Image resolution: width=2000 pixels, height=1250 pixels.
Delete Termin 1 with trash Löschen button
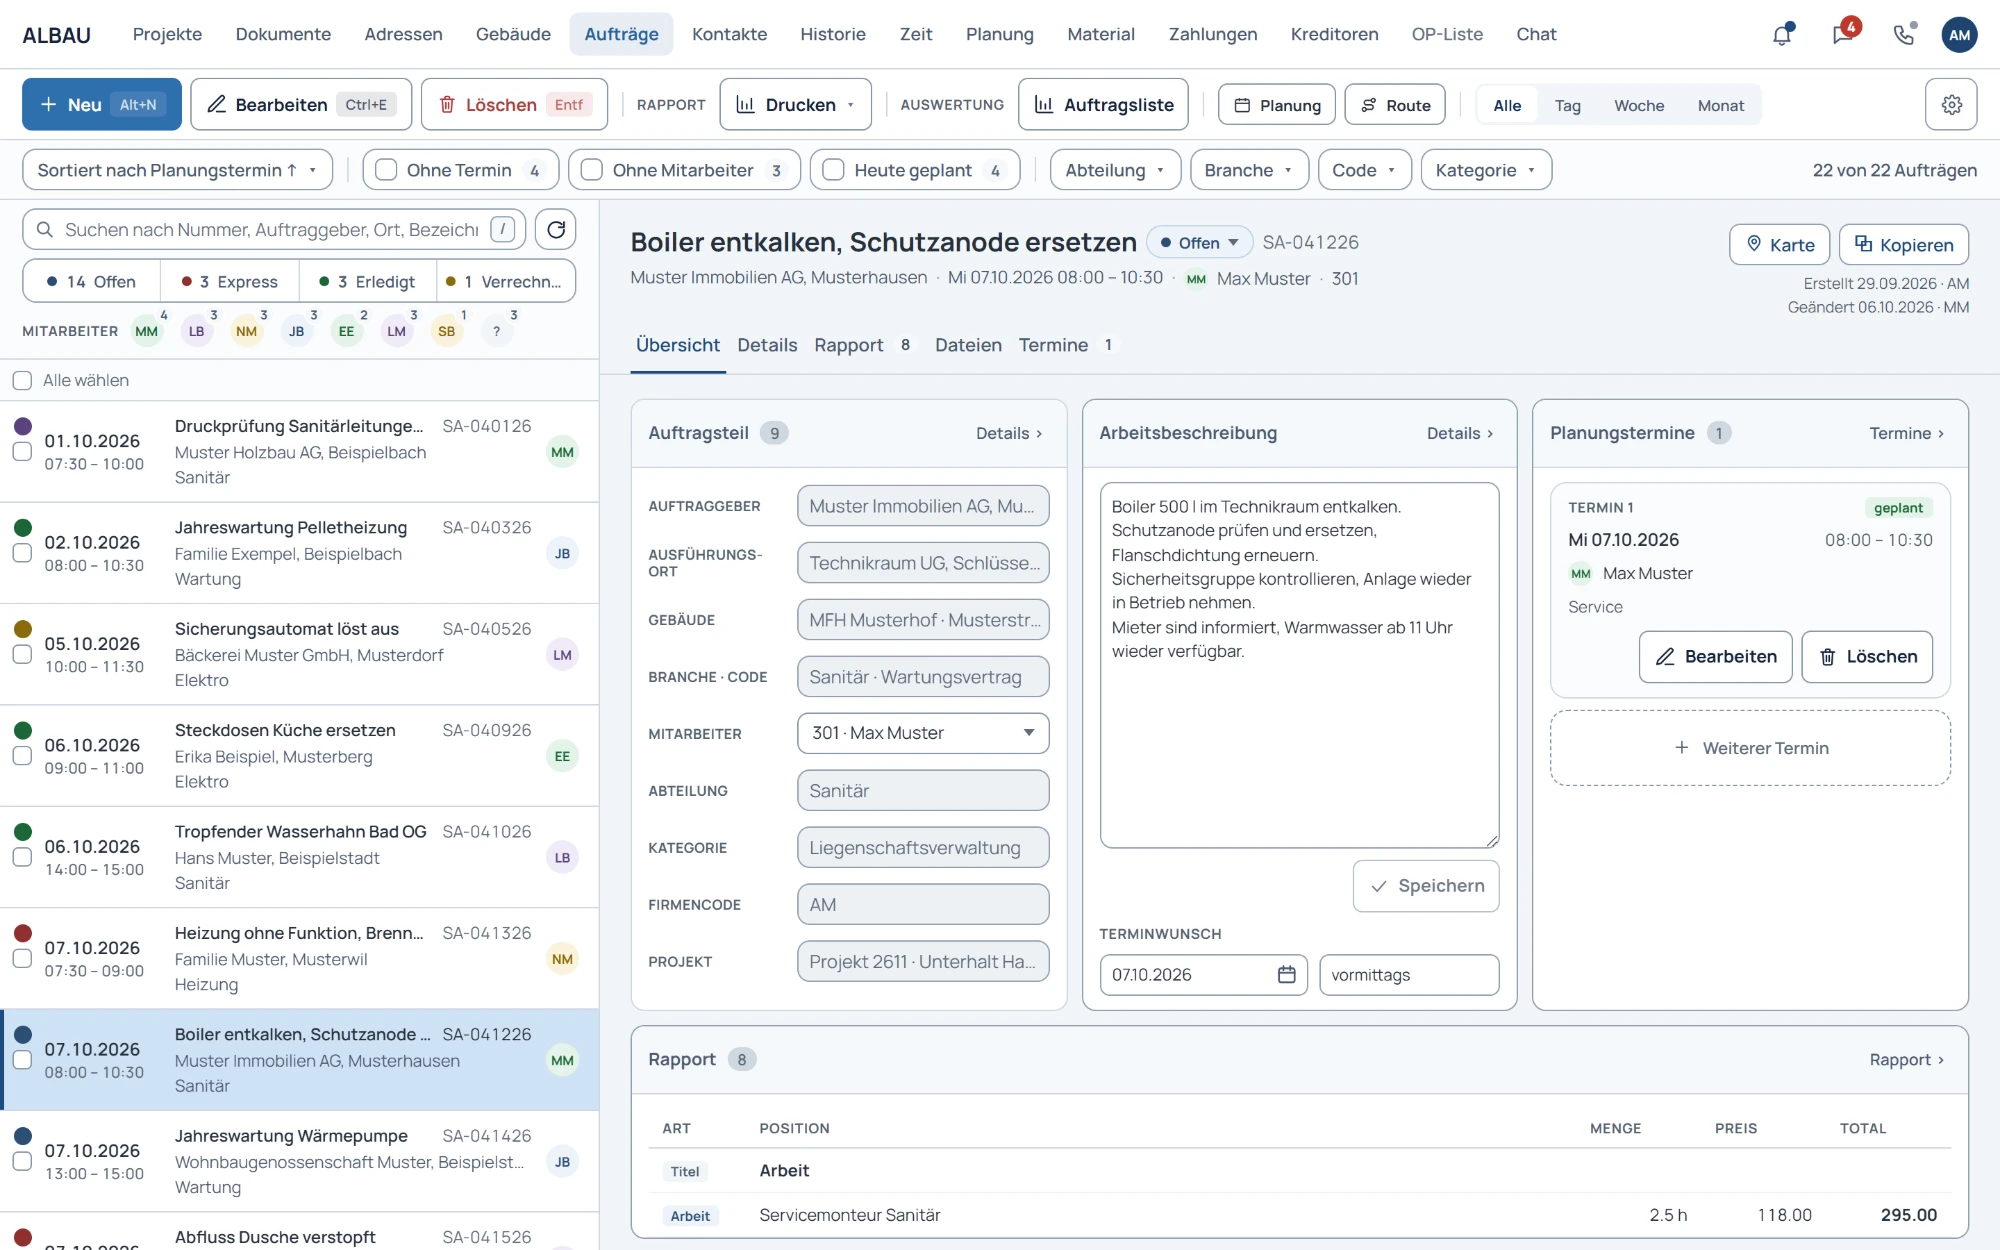(x=1866, y=657)
